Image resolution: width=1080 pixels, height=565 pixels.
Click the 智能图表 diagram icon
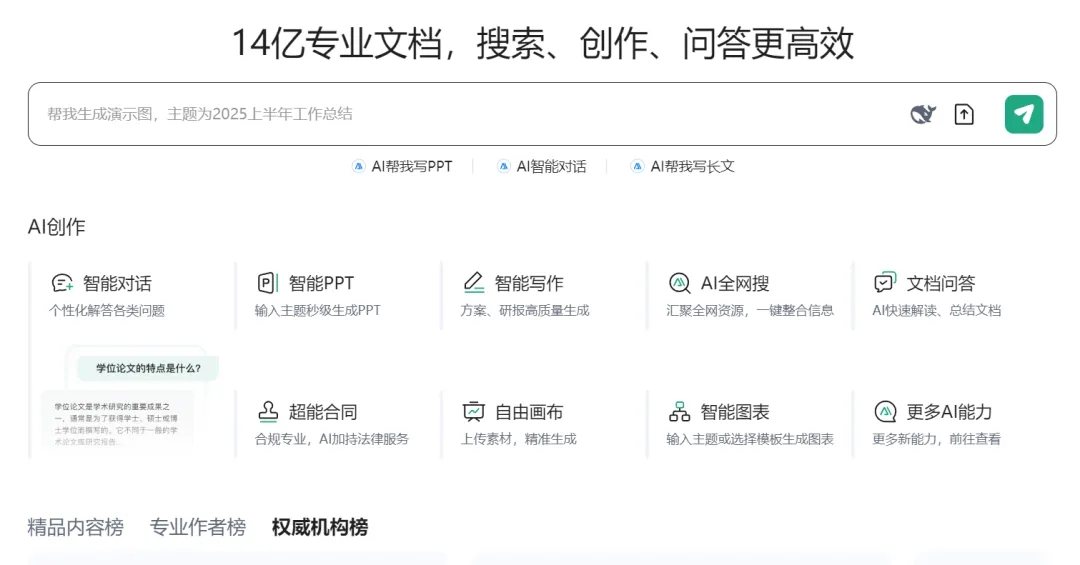point(679,411)
